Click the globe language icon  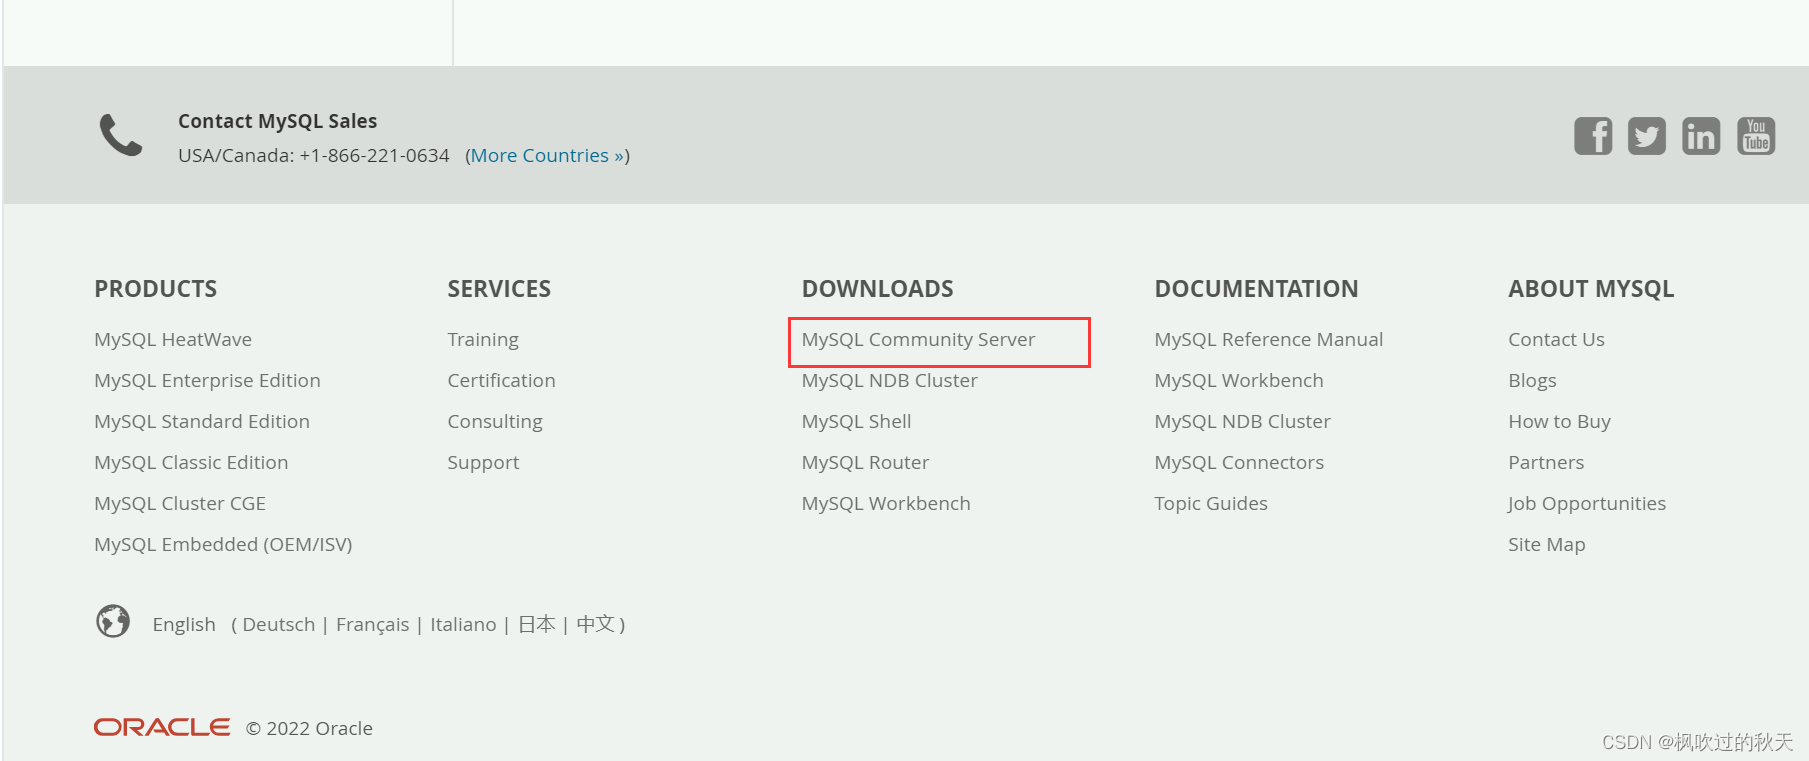coord(113,621)
